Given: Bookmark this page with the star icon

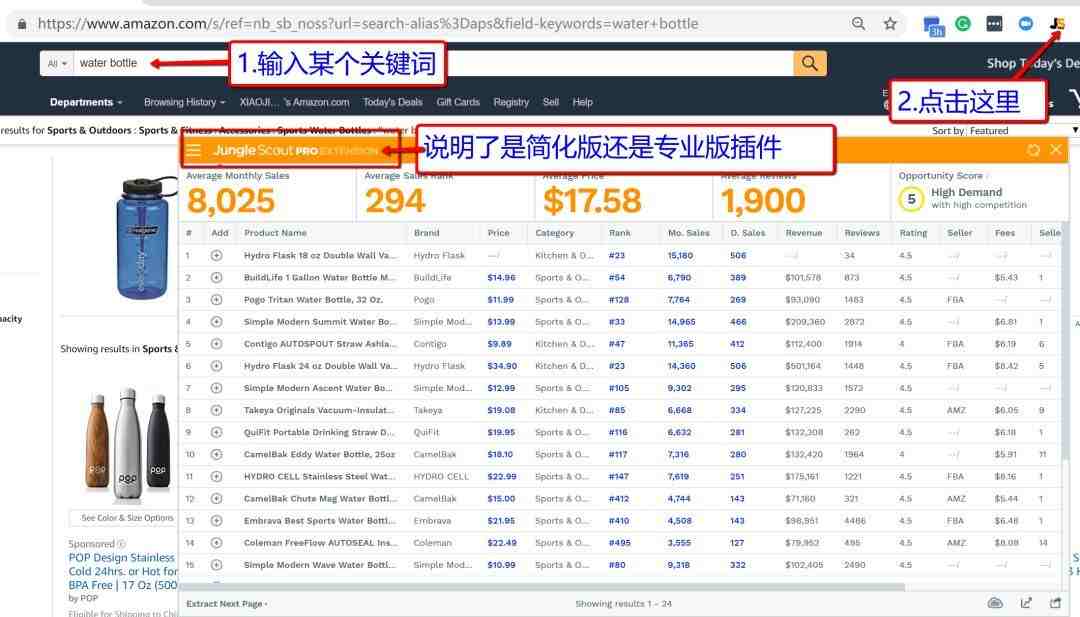Looking at the screenshot, I should coord(890,24).
